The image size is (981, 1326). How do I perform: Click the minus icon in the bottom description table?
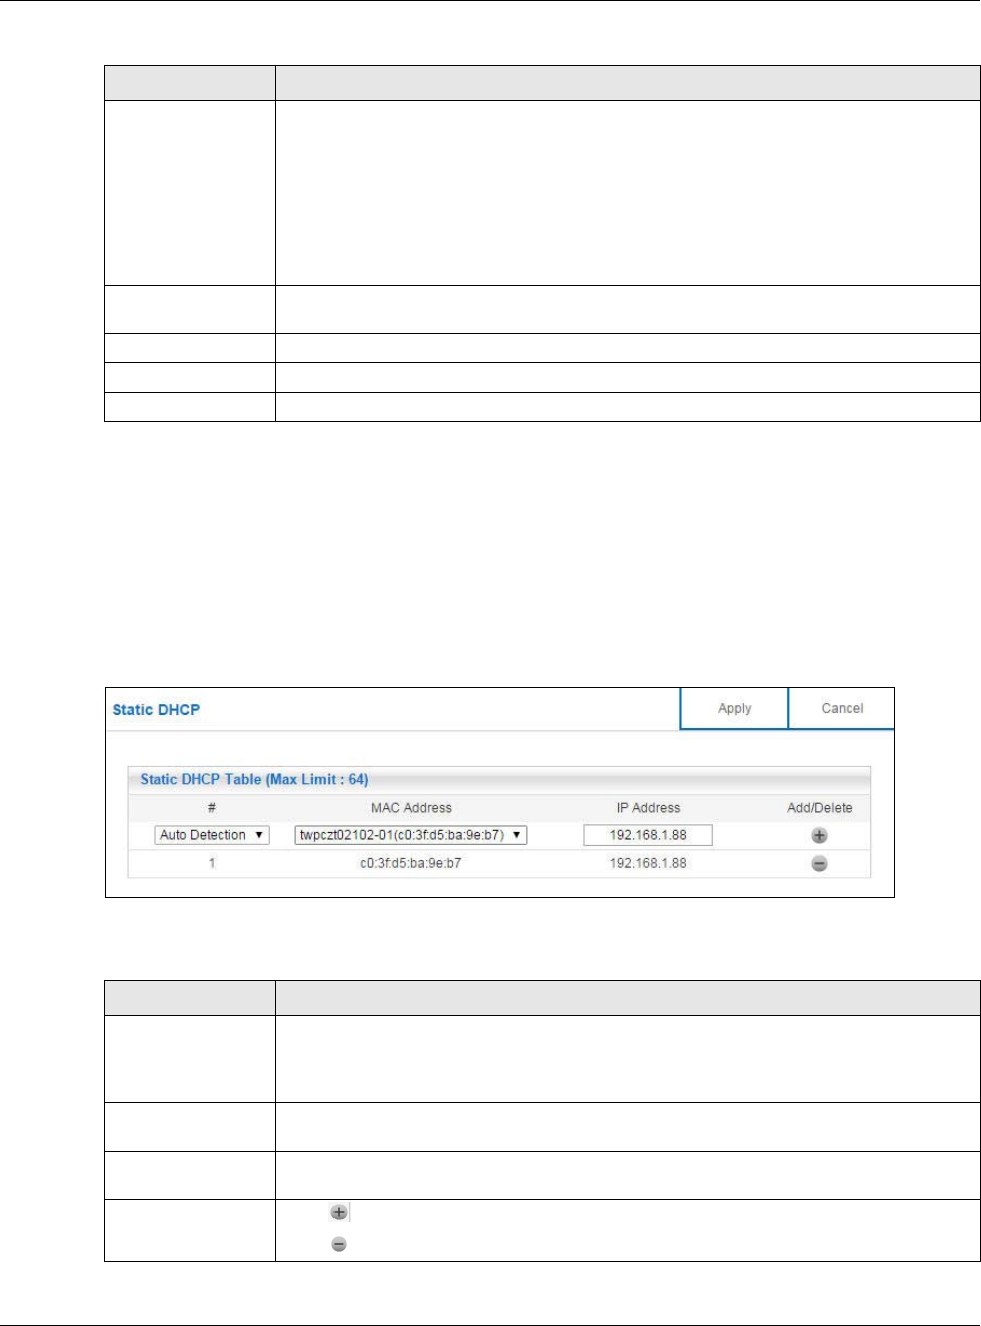point(339,1244)
